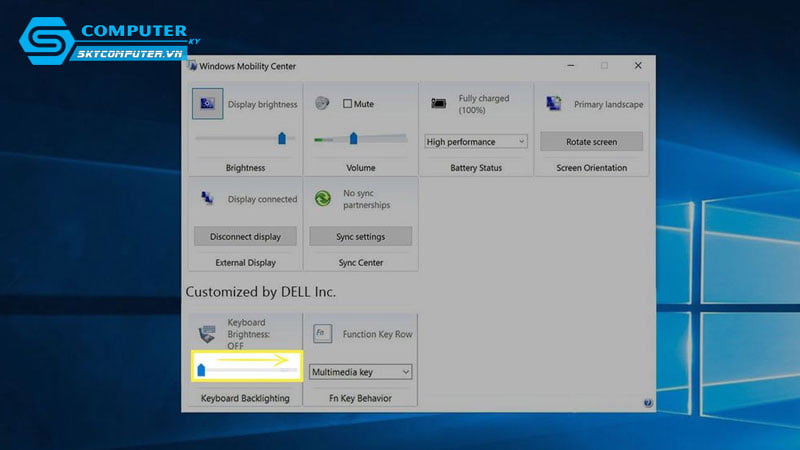This screenshot has height=450, width=800.
Task: Click the Display brightness monitor icon
Action: point(208,104)
